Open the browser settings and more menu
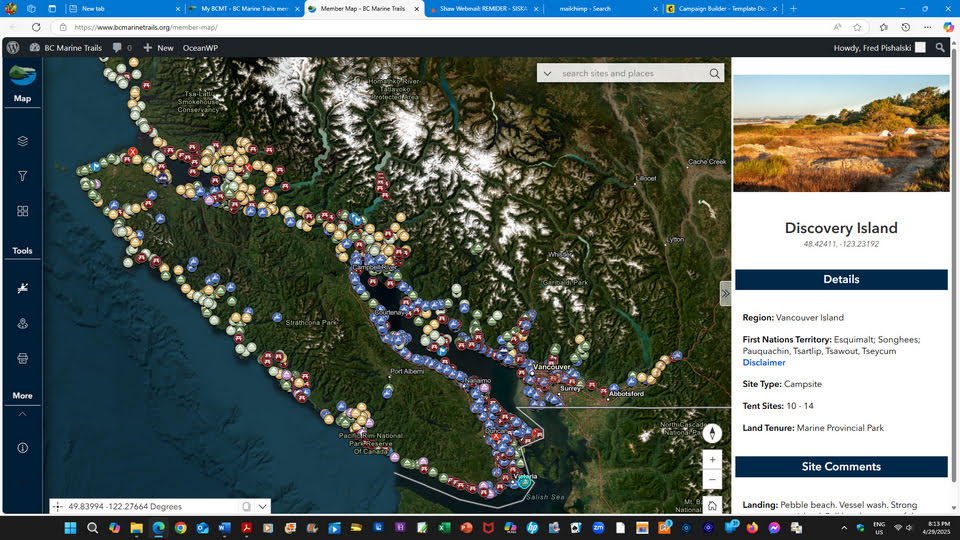 [928, 27]
